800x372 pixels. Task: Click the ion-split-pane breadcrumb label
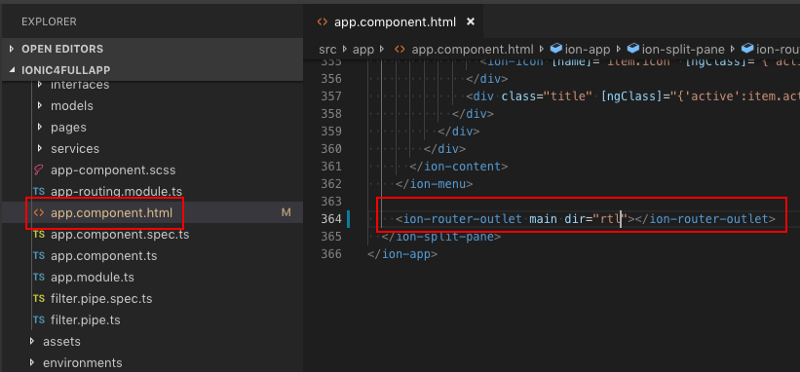tap(683, 49)
